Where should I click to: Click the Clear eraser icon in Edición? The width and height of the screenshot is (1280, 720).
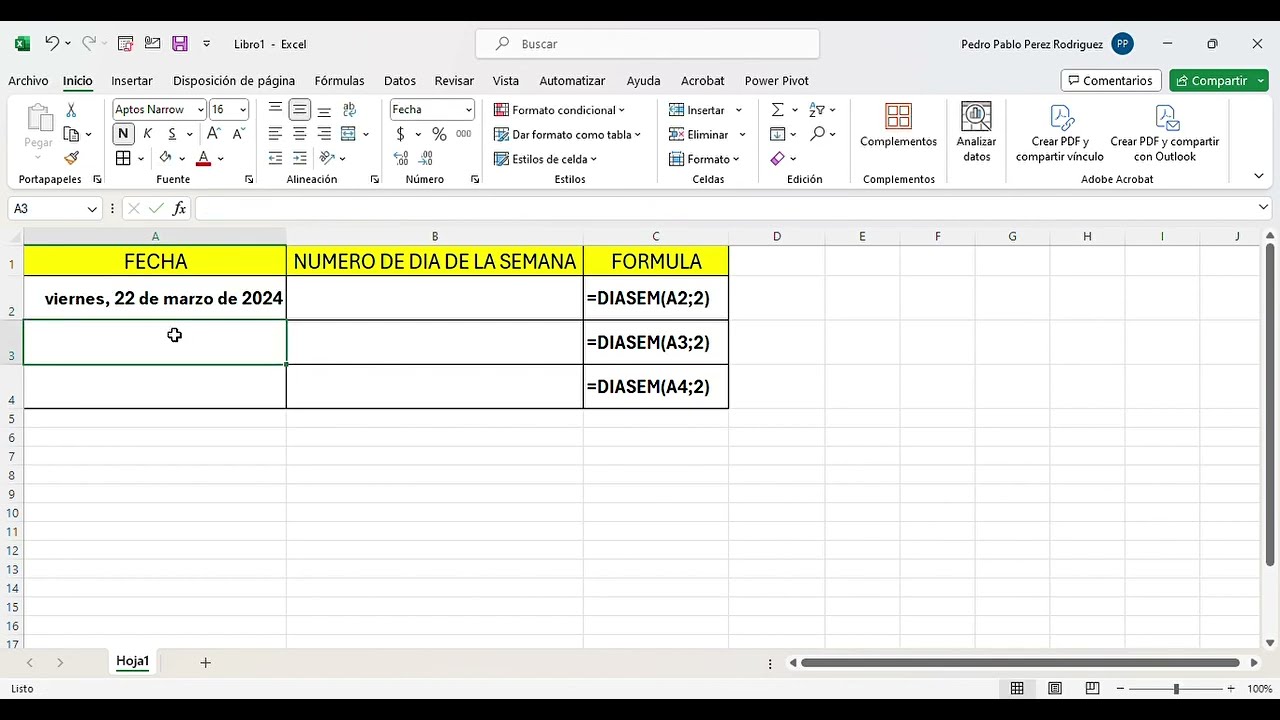pyautogui.click(x=777, y=158)
